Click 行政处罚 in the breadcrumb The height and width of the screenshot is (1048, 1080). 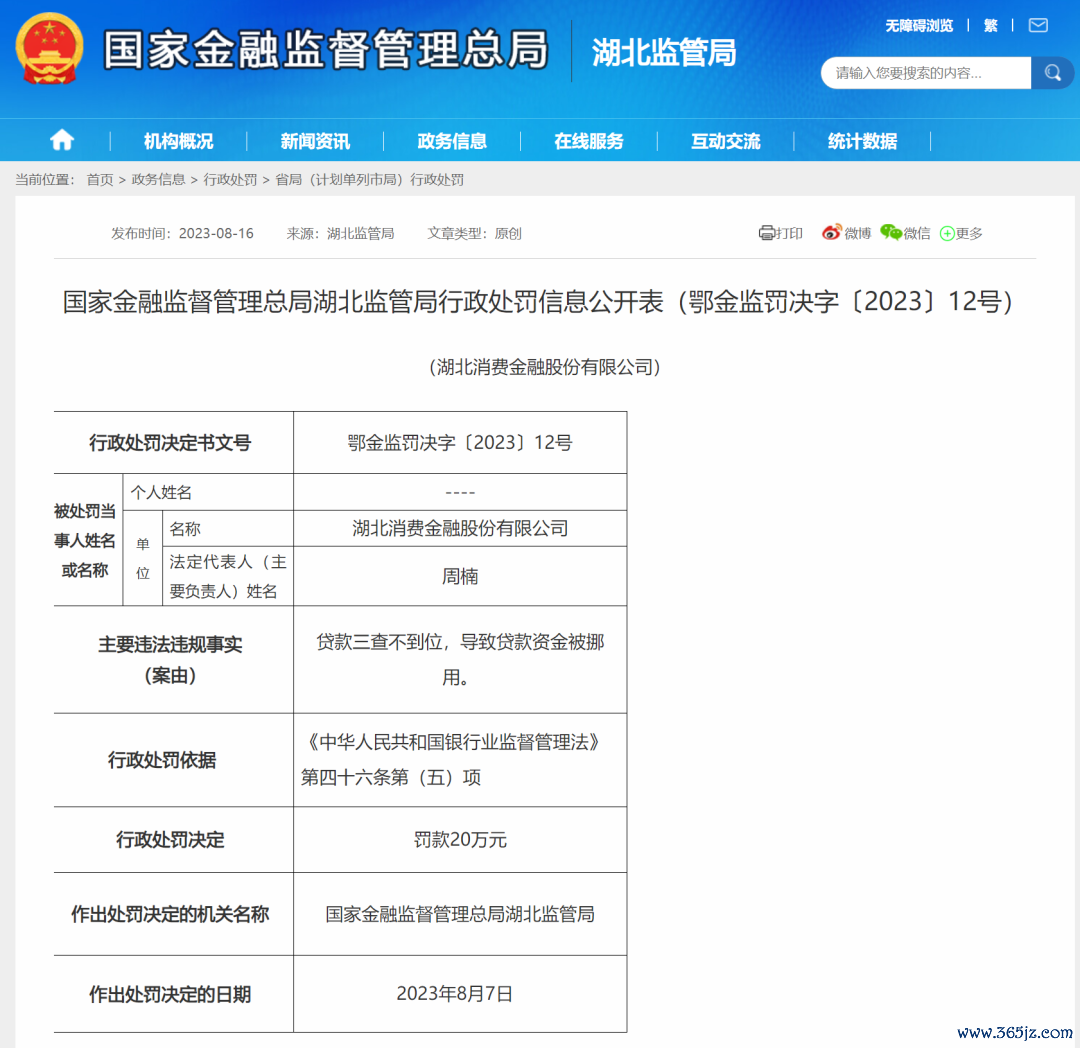(230, 180)
